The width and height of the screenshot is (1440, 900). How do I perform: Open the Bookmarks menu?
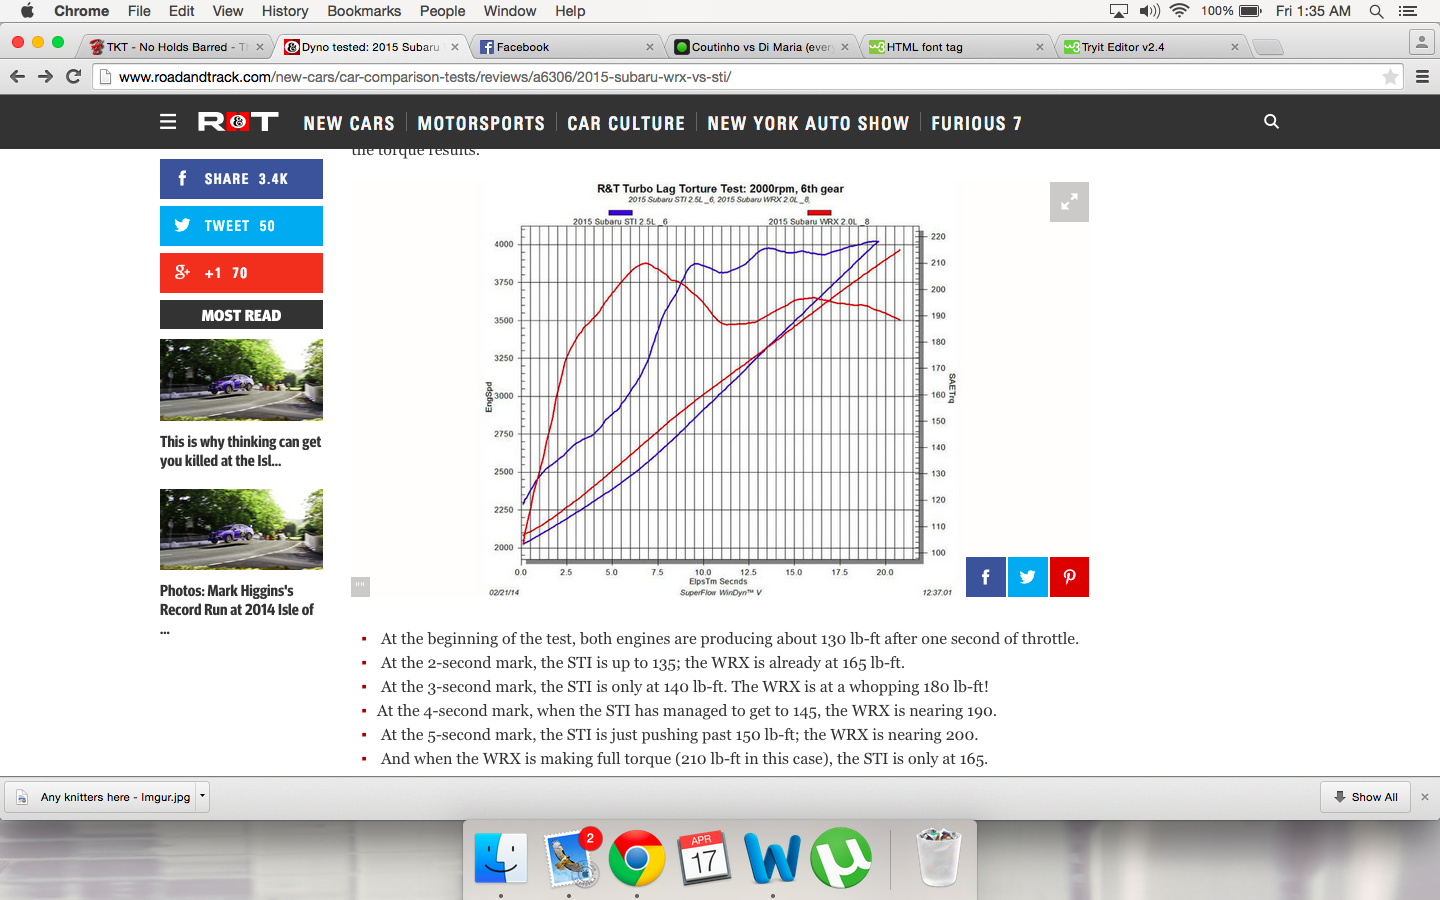[x=364, y=11]
